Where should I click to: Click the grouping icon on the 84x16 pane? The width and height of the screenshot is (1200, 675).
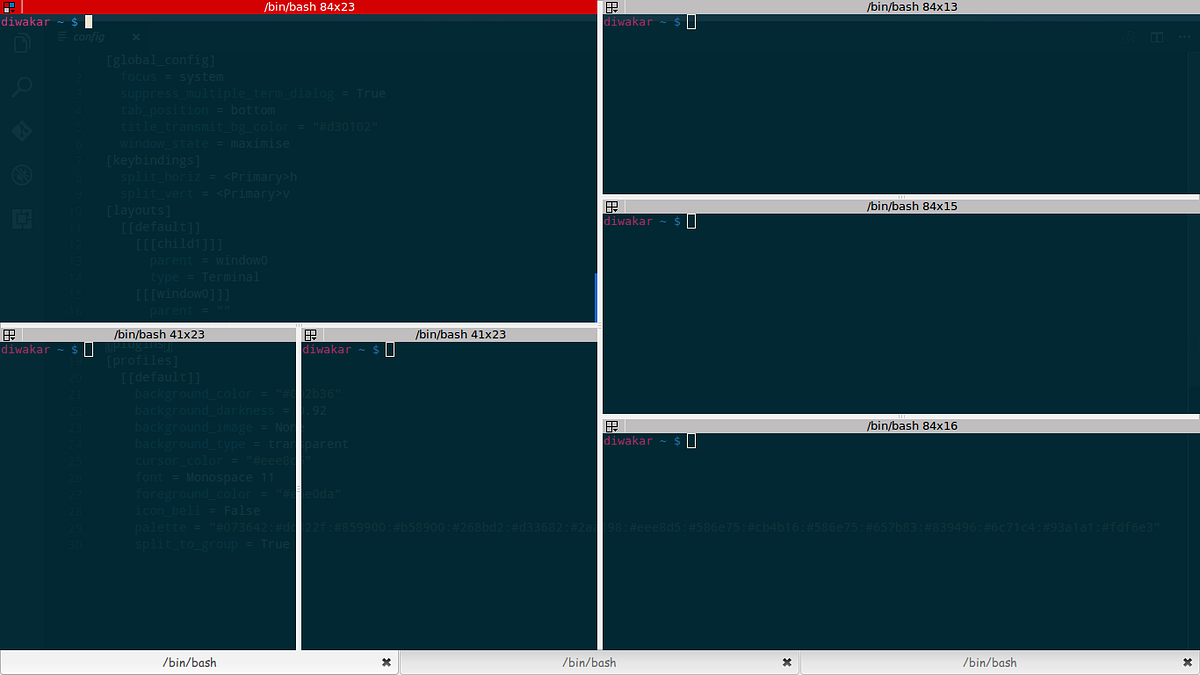click(611, 426)
